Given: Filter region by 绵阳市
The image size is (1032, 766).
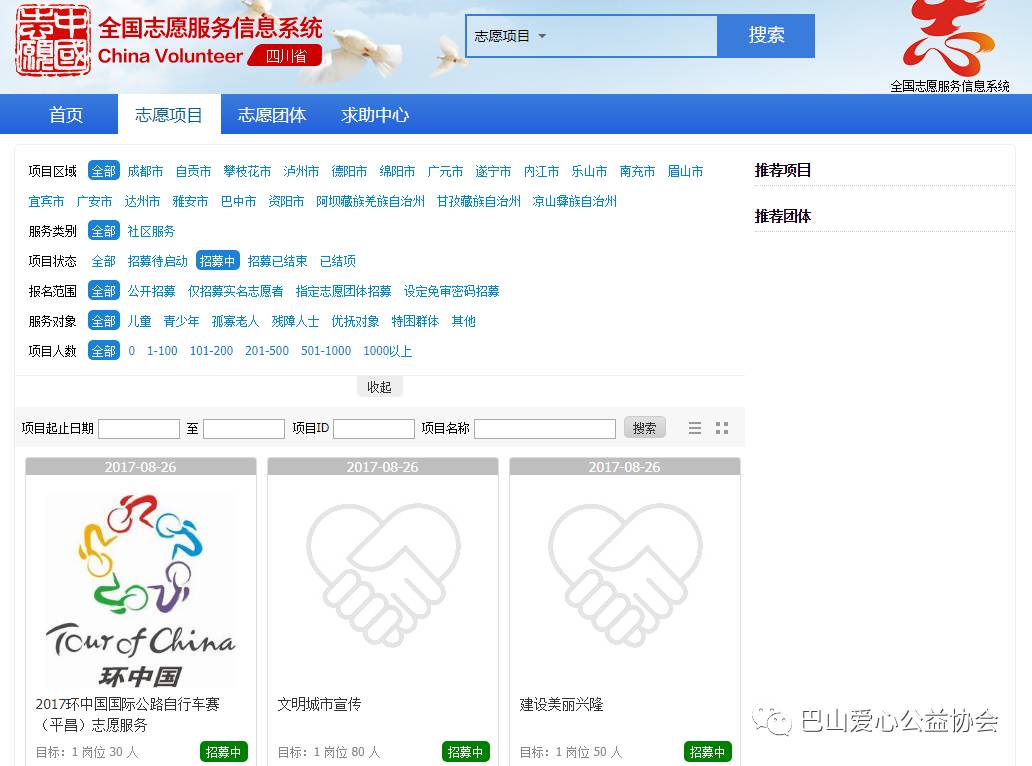Looking at the screenshot, I should (398, 171).
